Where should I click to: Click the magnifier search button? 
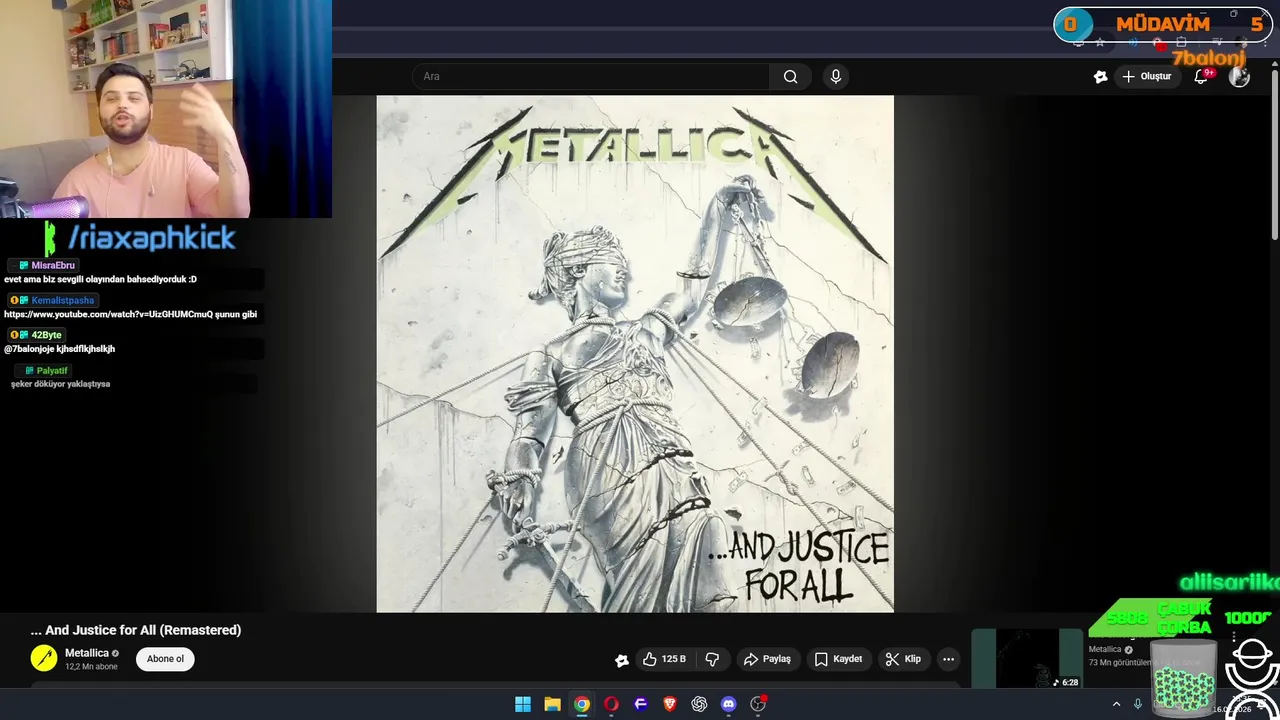tap(790, 76)
